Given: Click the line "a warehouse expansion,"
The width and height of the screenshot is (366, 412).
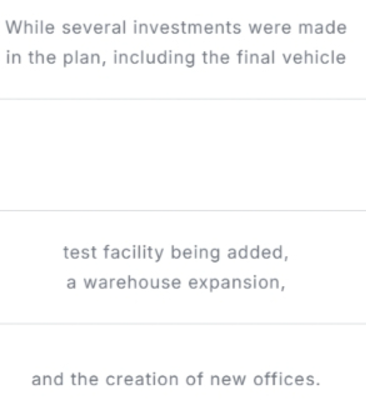Looking at the screenshot, I should coord(176,283).
